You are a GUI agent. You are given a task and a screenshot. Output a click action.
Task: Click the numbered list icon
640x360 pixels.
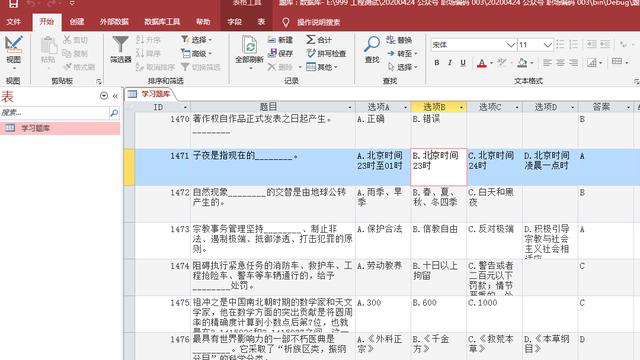pyautogui.click(x=573, y=44)
